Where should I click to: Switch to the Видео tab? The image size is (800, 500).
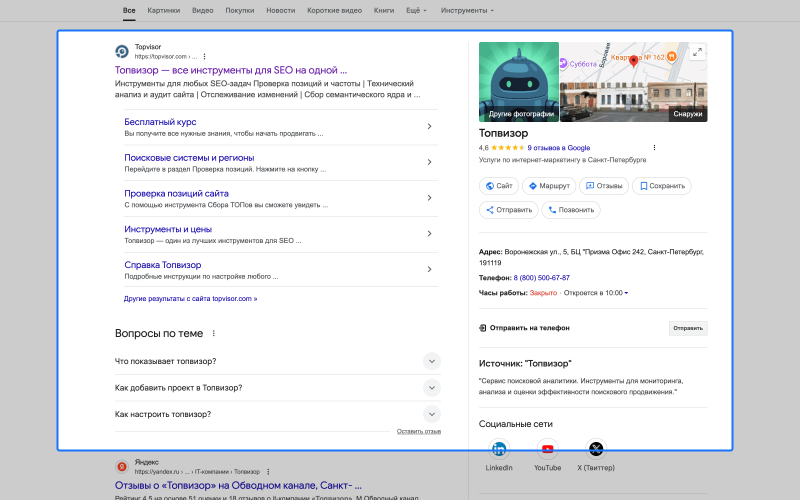(203, 10)
